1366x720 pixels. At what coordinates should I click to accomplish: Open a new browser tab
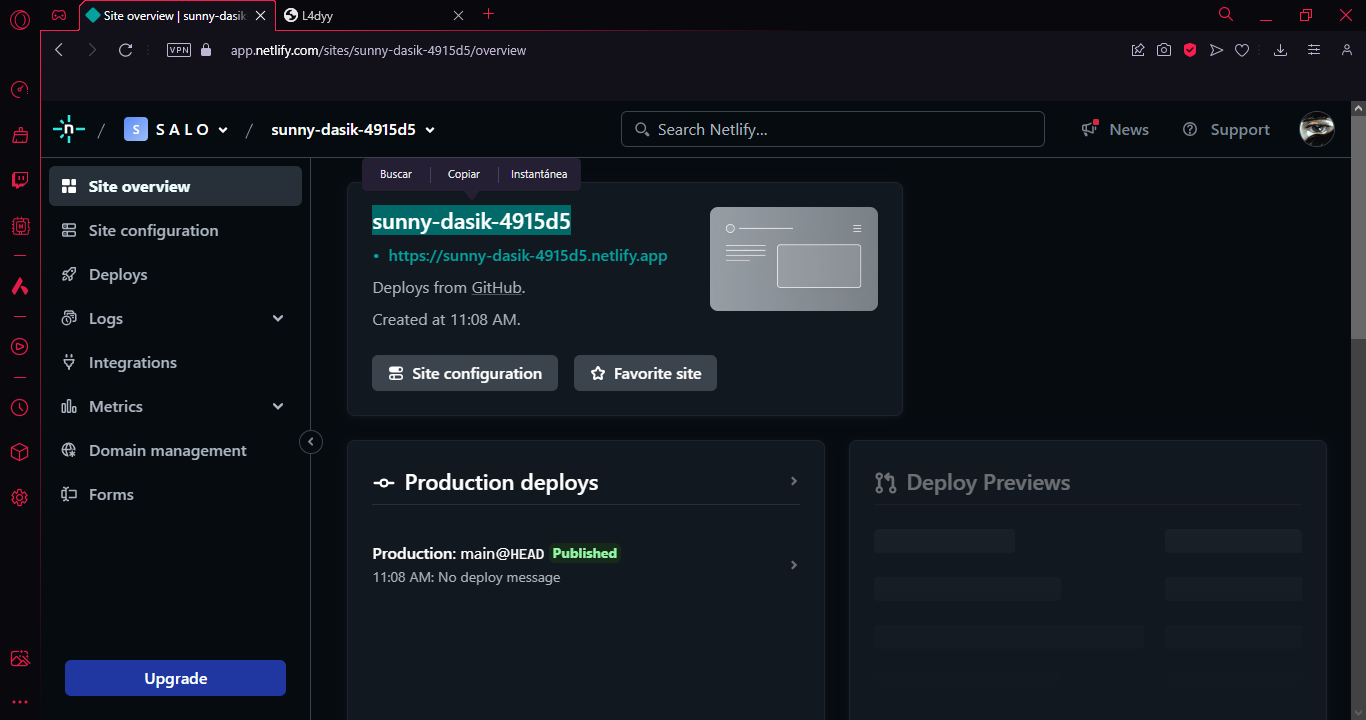click(x=488, y=14)
